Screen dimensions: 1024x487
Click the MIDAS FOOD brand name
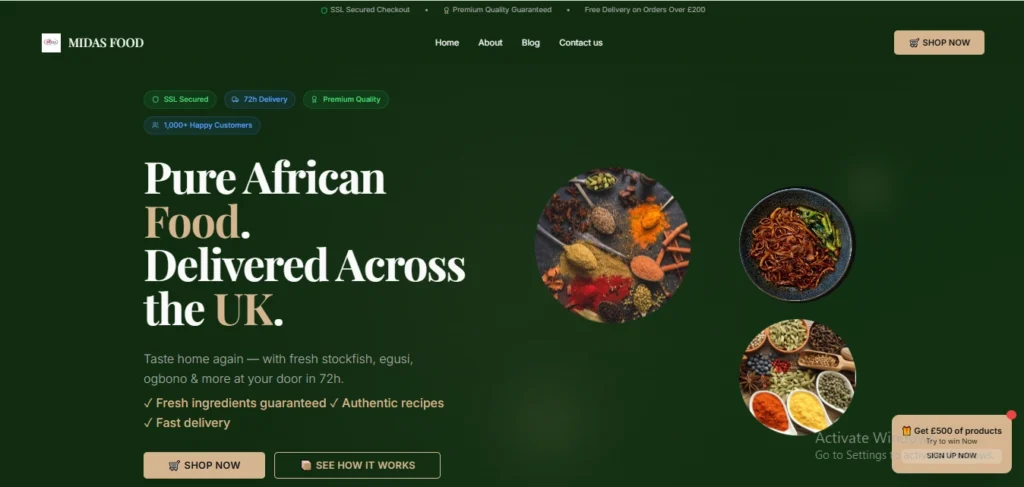(x=106, y=43)
